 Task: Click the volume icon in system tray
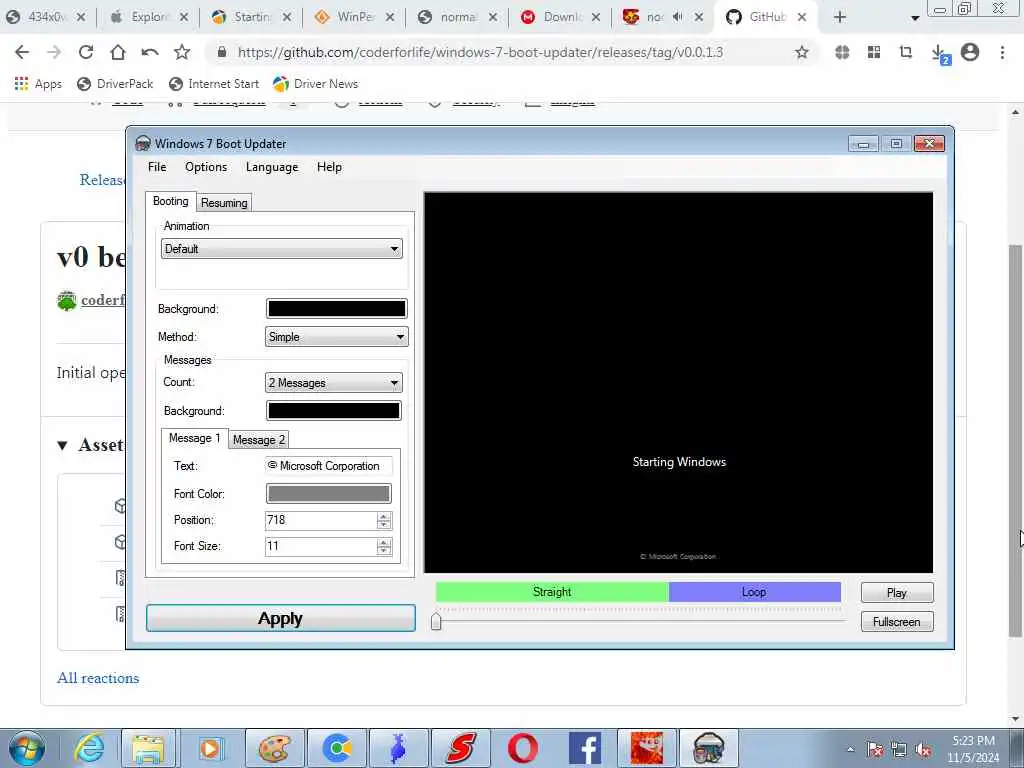922,750
